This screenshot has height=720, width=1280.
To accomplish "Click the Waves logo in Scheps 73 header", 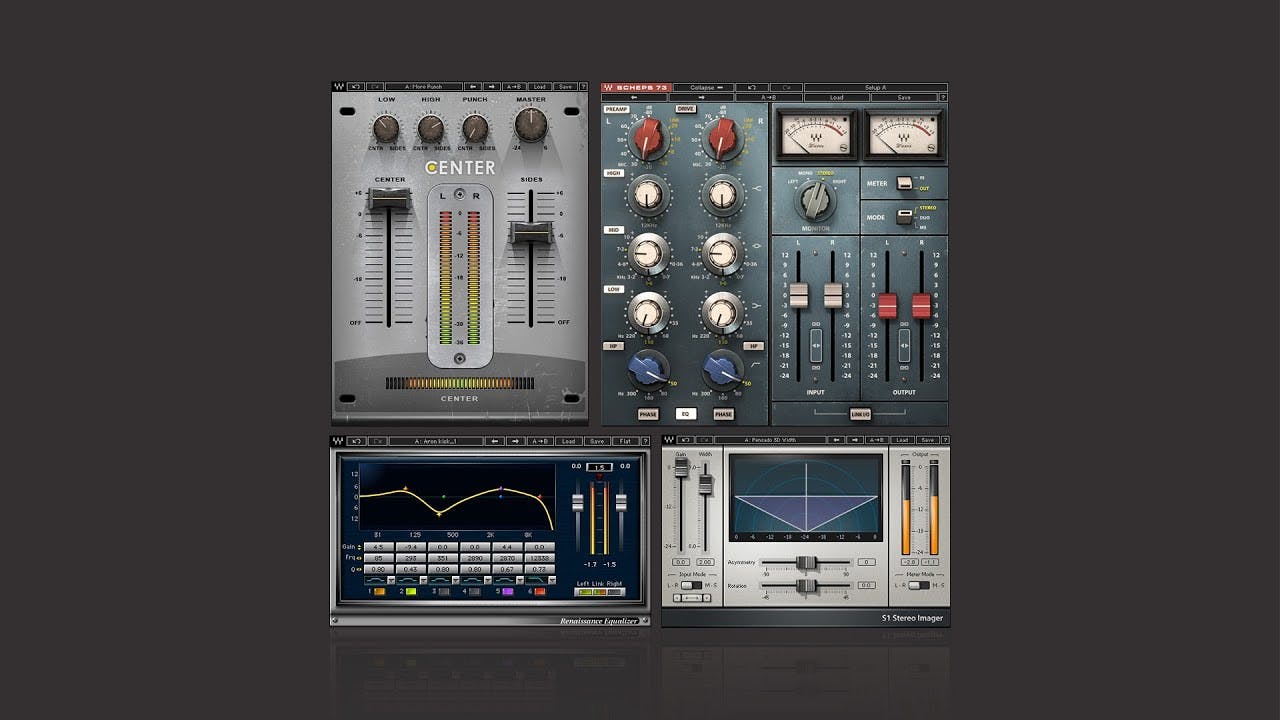I will tap(607, 88).
